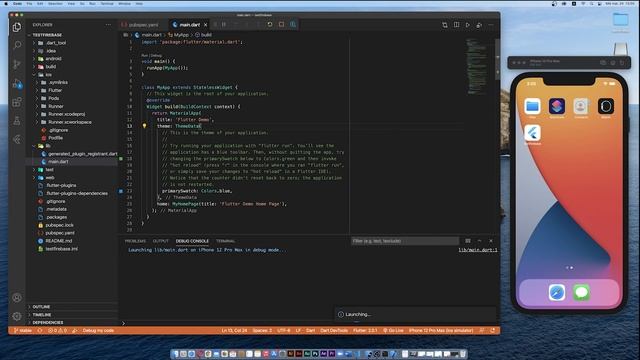Open Safari in the simulator dock
This screenshot has width=640, height=360.
(x=557, y=292)
